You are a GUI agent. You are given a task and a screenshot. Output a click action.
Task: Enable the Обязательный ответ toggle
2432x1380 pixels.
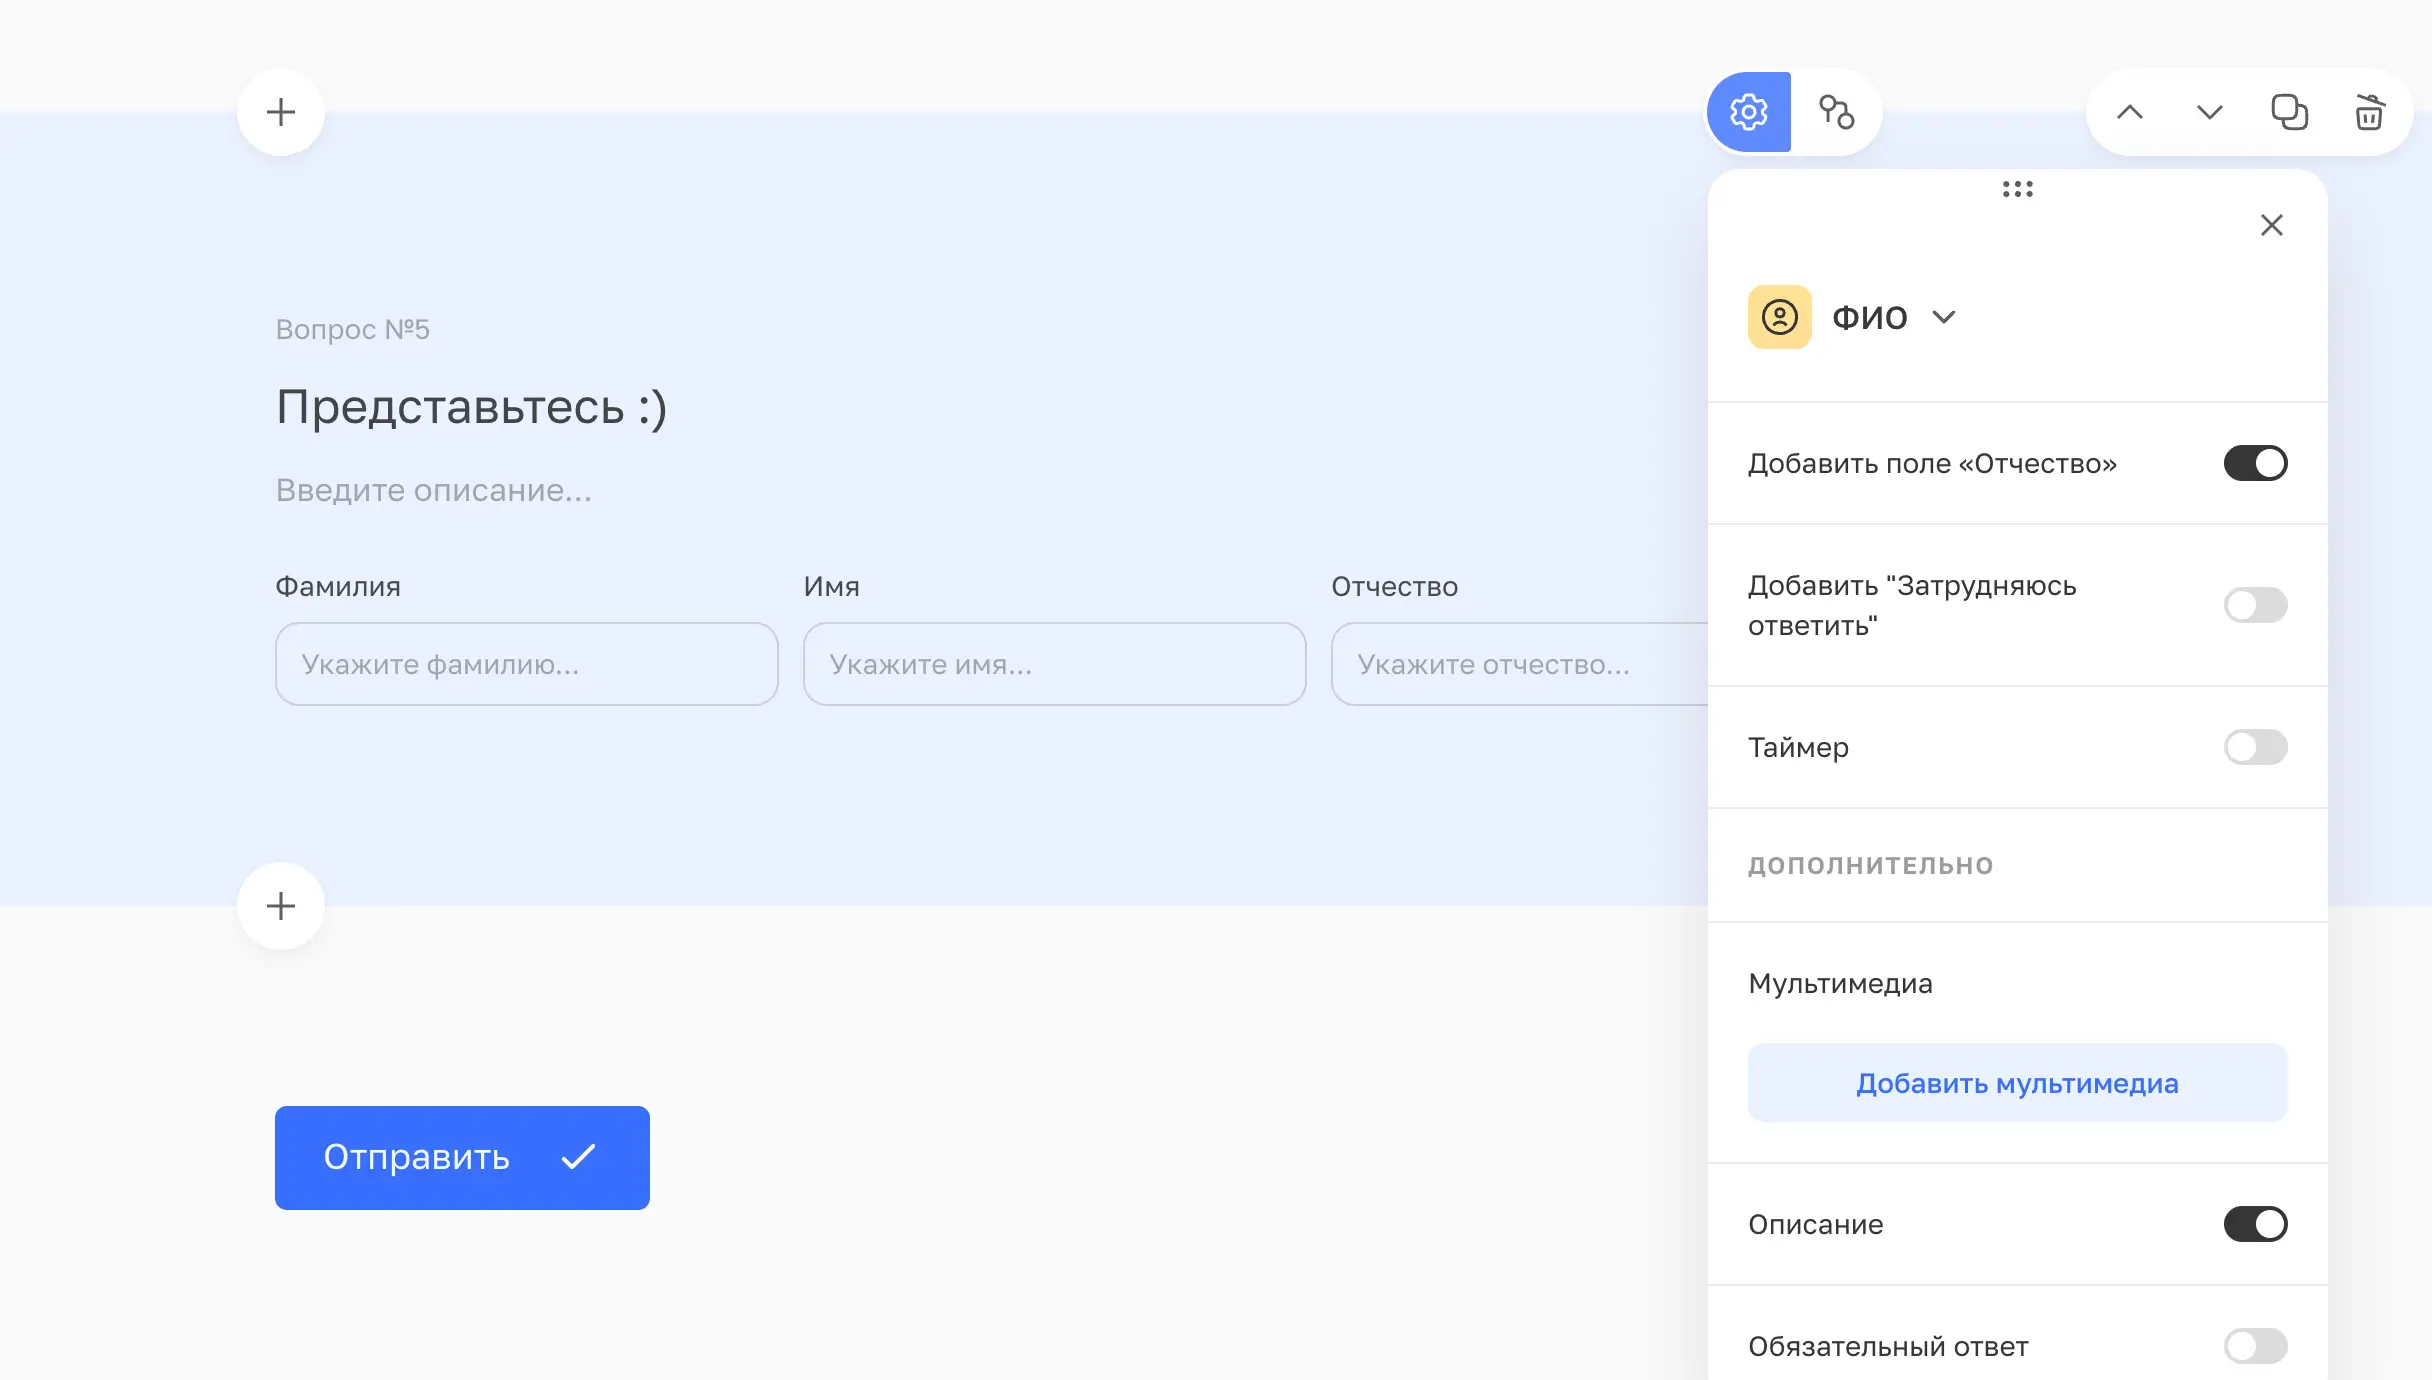[x=2256, y=1346]
